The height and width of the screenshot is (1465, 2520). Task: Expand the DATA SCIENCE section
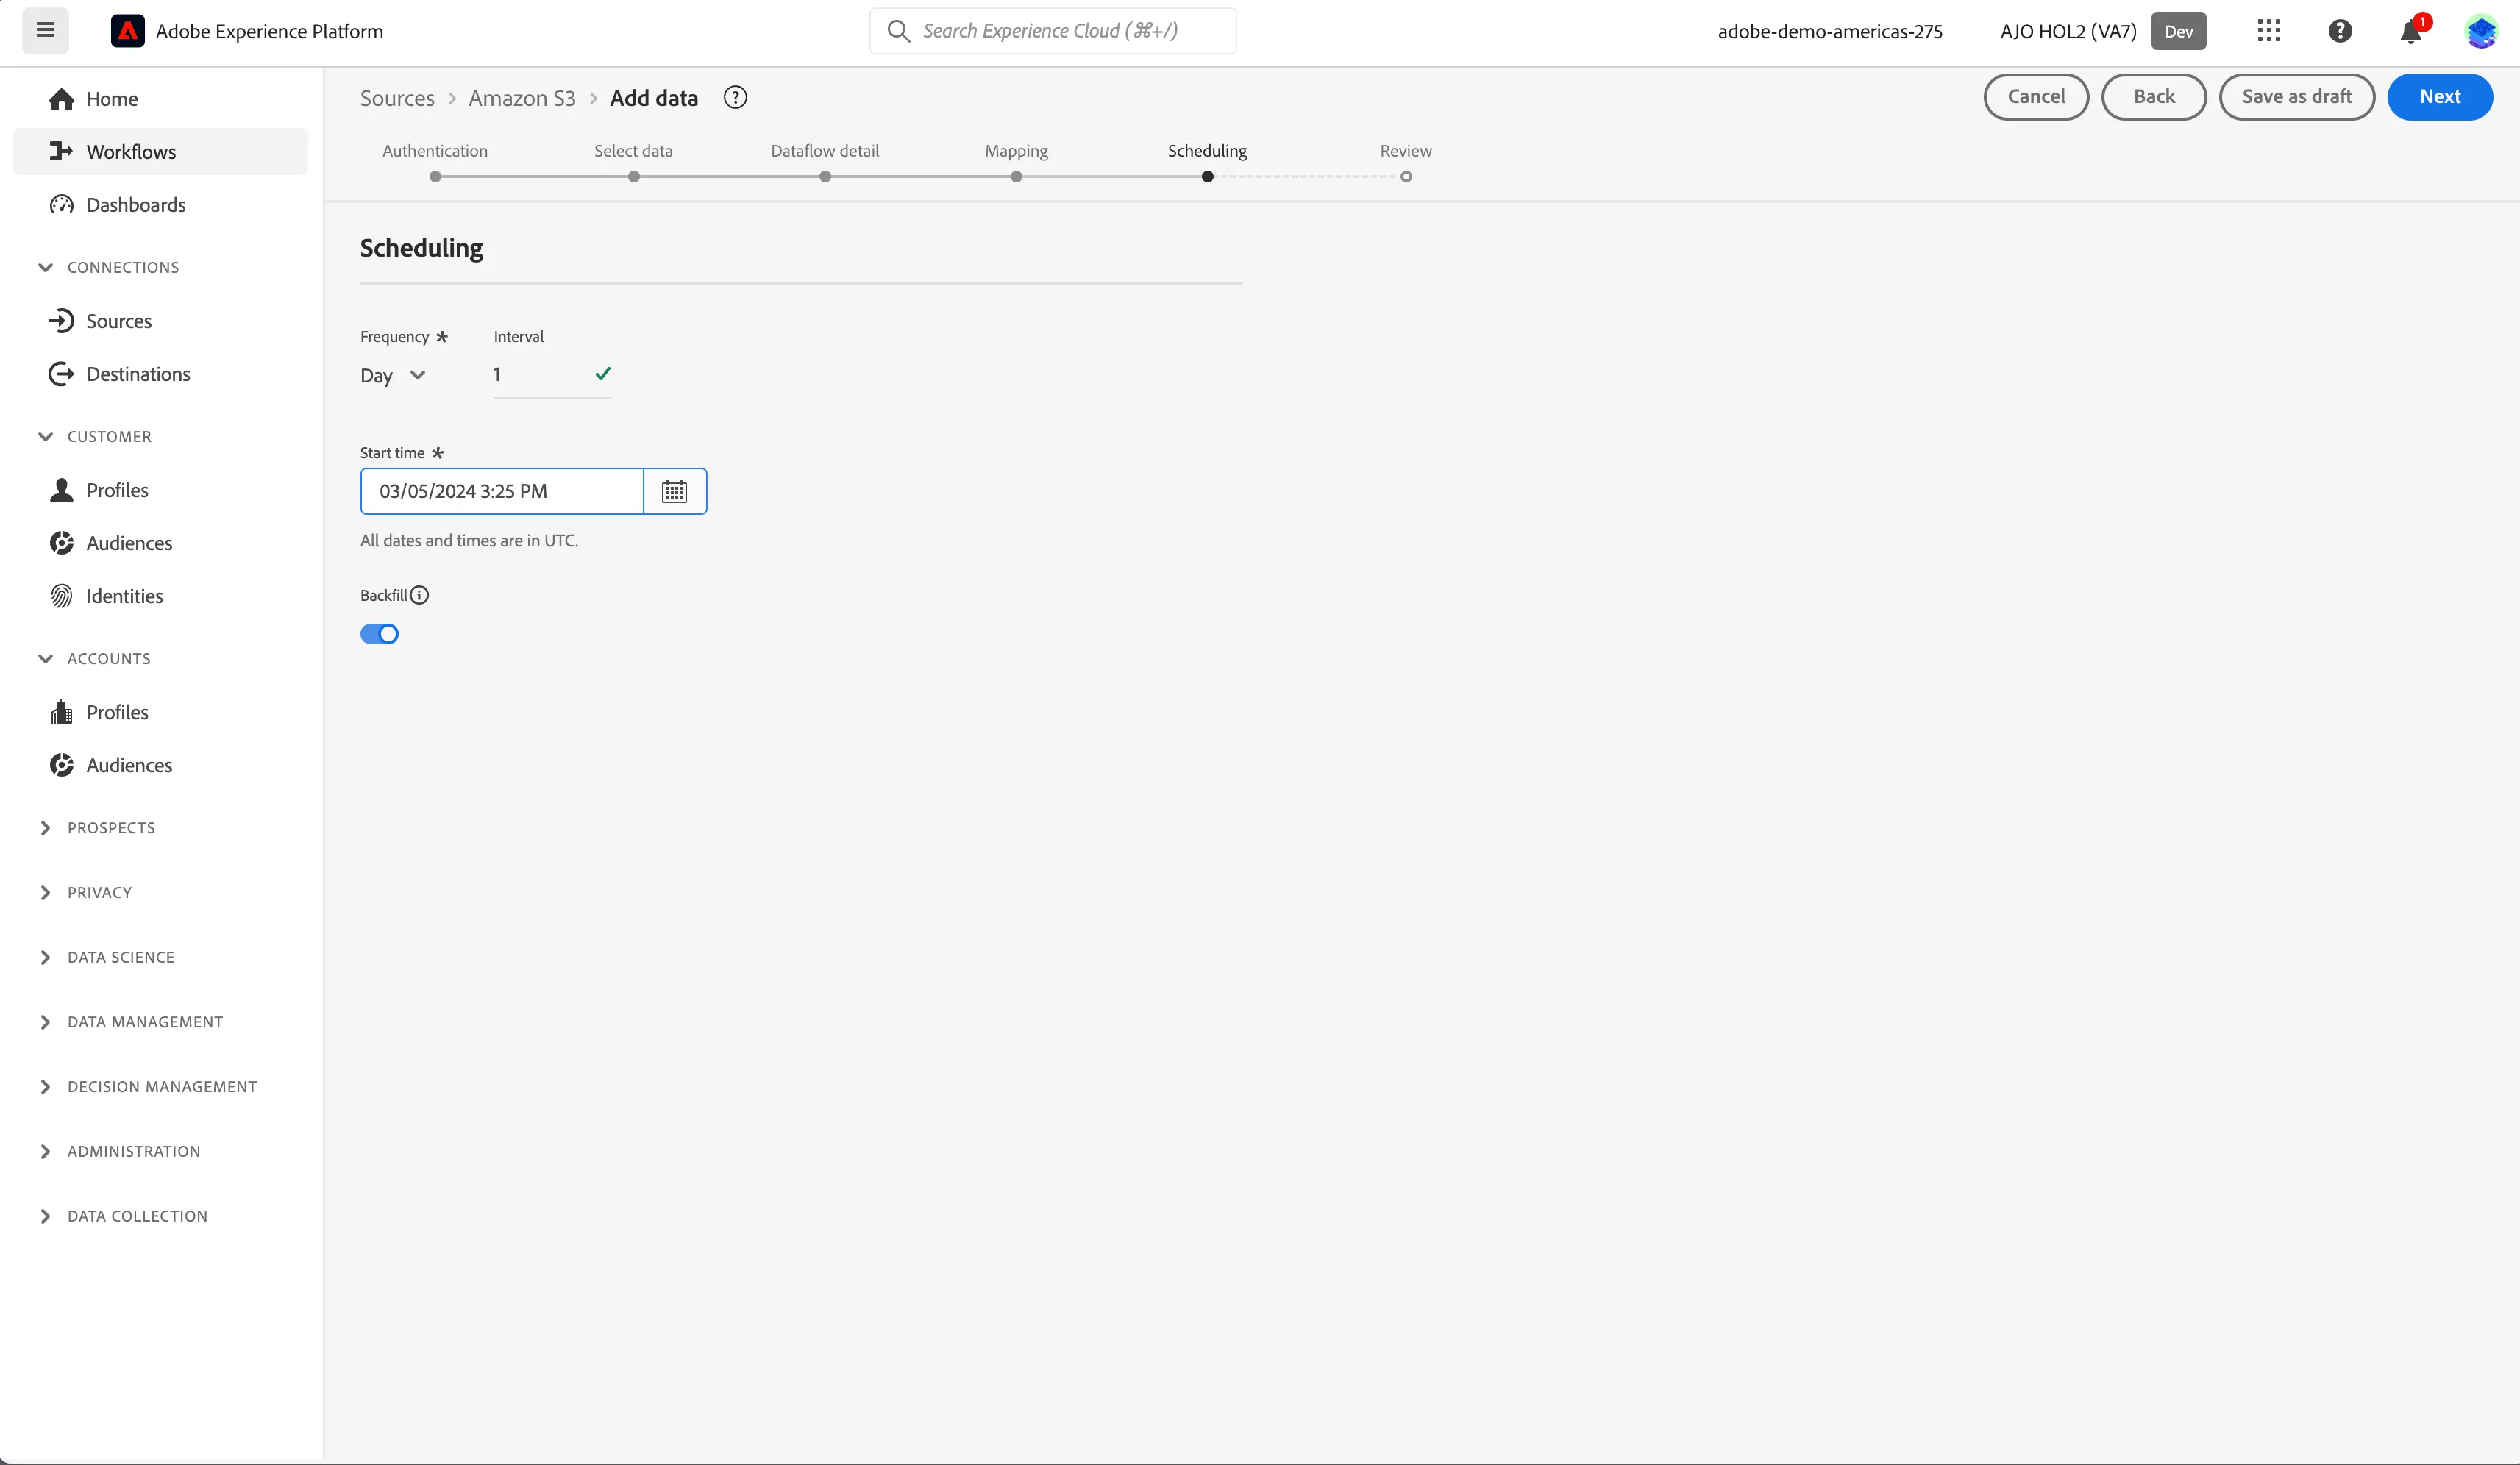(108, 957)
